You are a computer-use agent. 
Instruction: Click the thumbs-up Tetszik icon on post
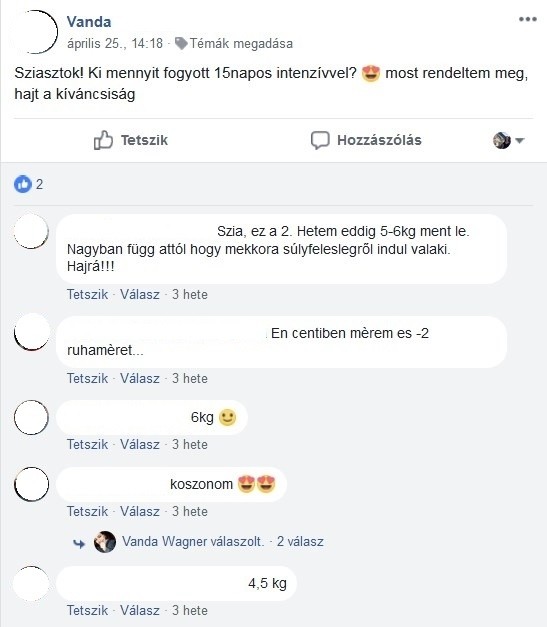[103, 140]
